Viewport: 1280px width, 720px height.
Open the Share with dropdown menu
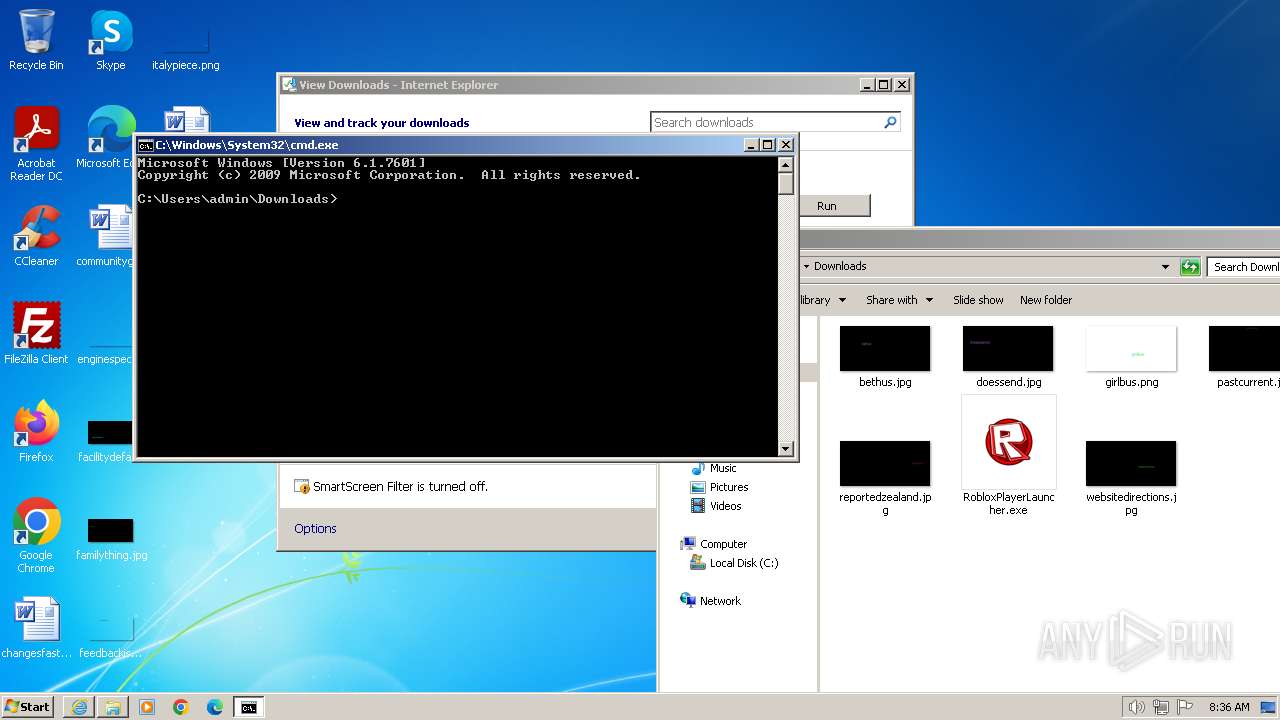899,300
